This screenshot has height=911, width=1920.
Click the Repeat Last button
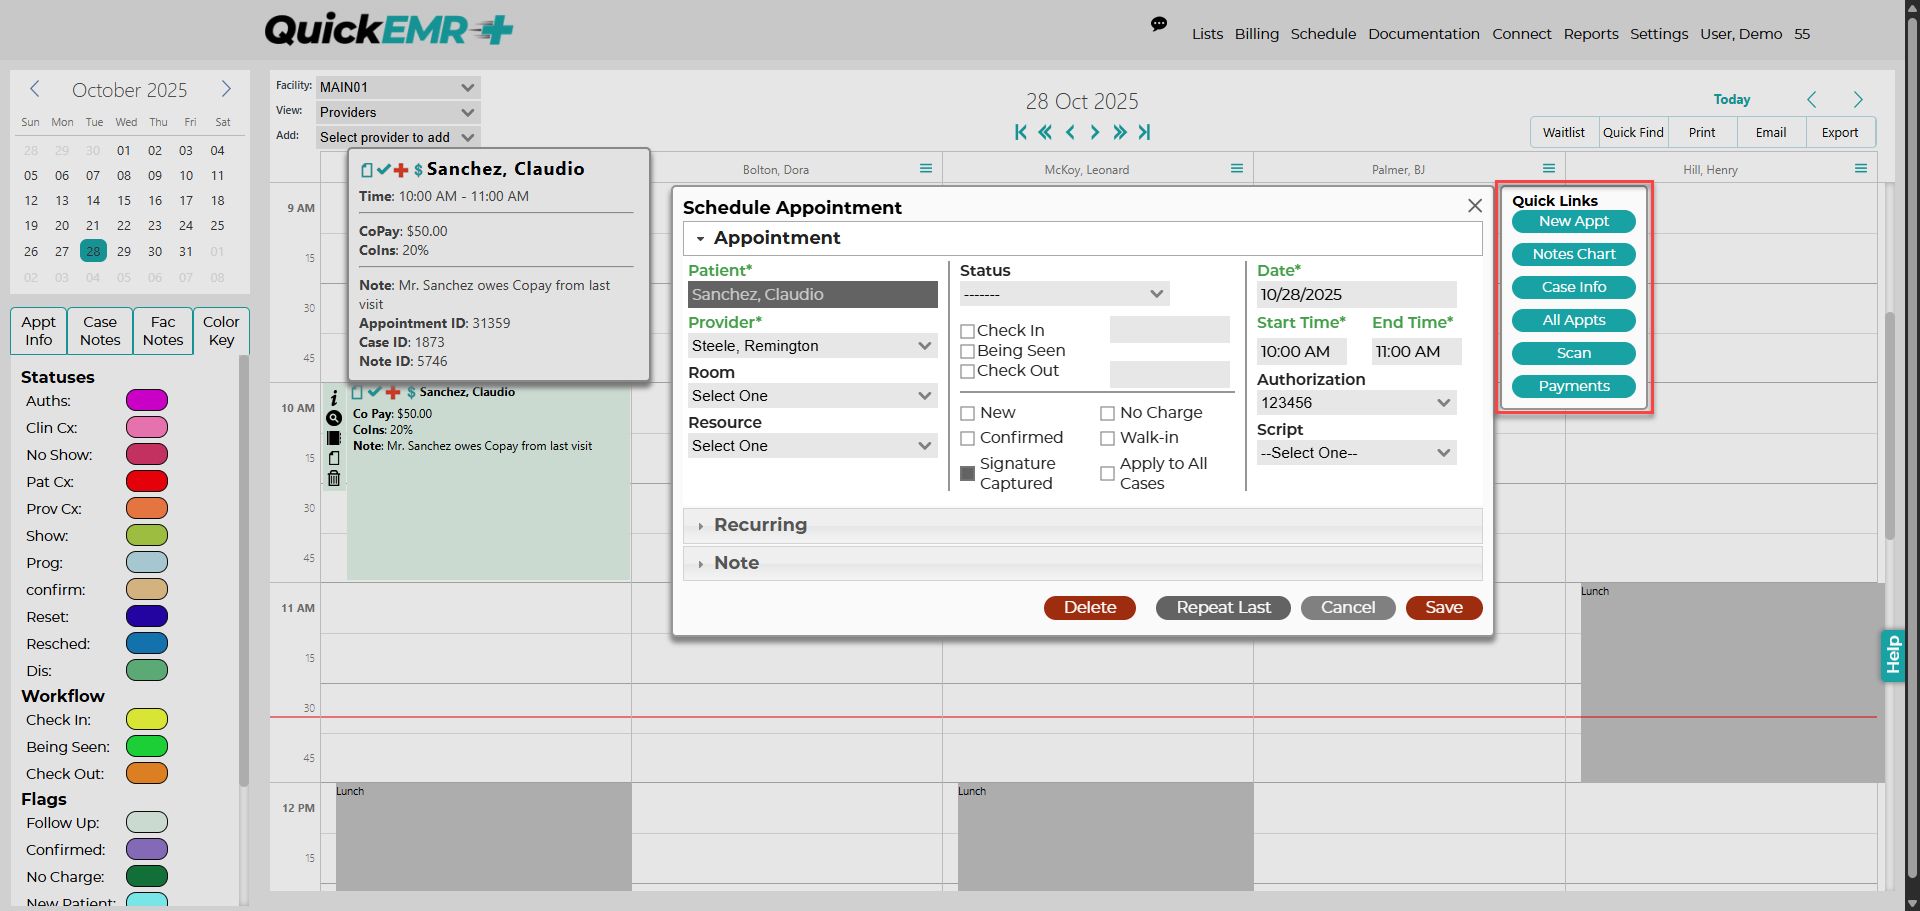click(1223, 608)
